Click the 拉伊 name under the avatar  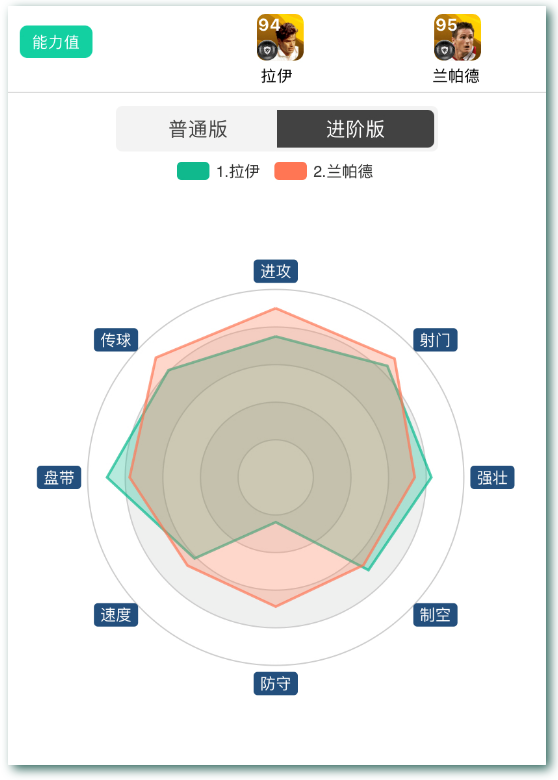[x=277, y=76]
